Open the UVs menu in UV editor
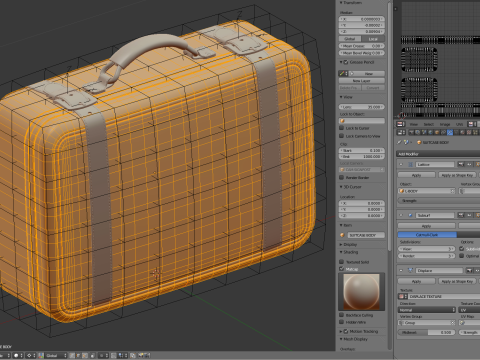The width and height of the screenshot is (480, 360). [x=460, y=124]
